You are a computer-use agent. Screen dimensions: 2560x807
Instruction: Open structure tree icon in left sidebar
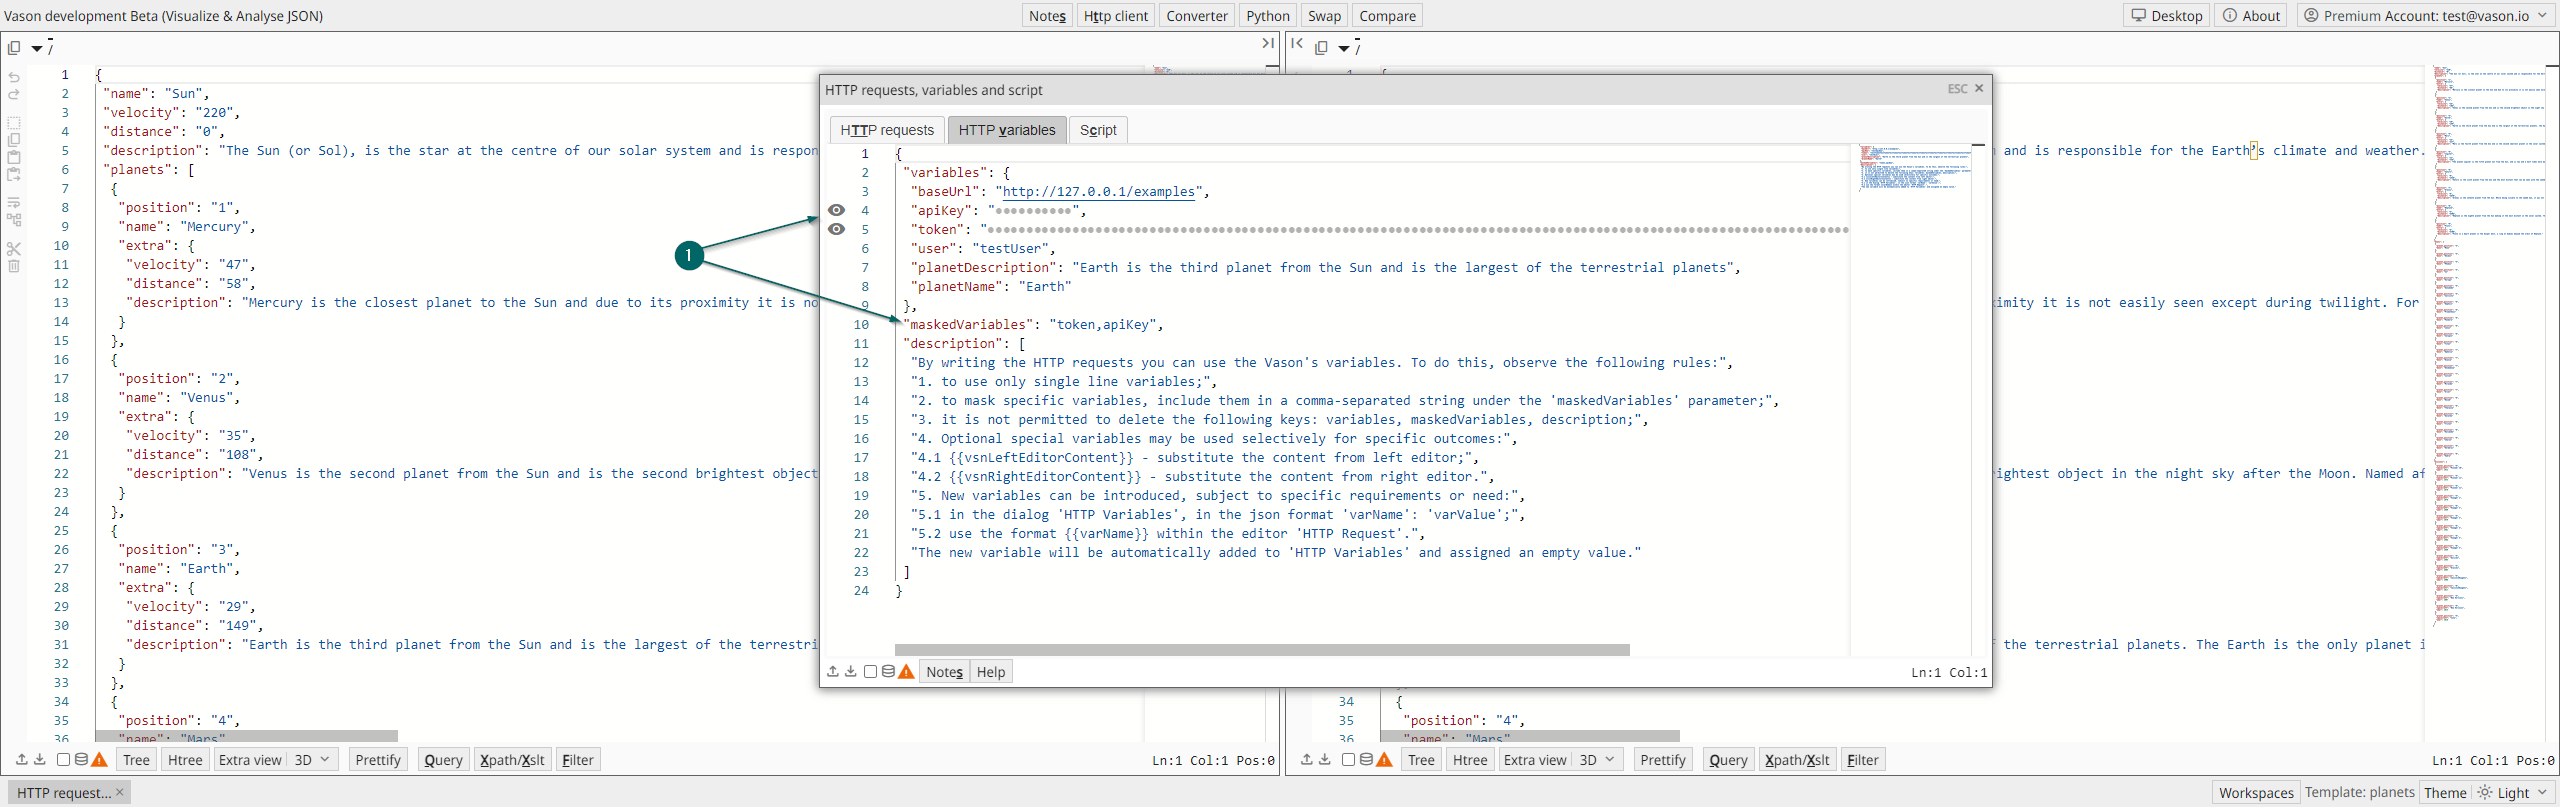point(14,220)
